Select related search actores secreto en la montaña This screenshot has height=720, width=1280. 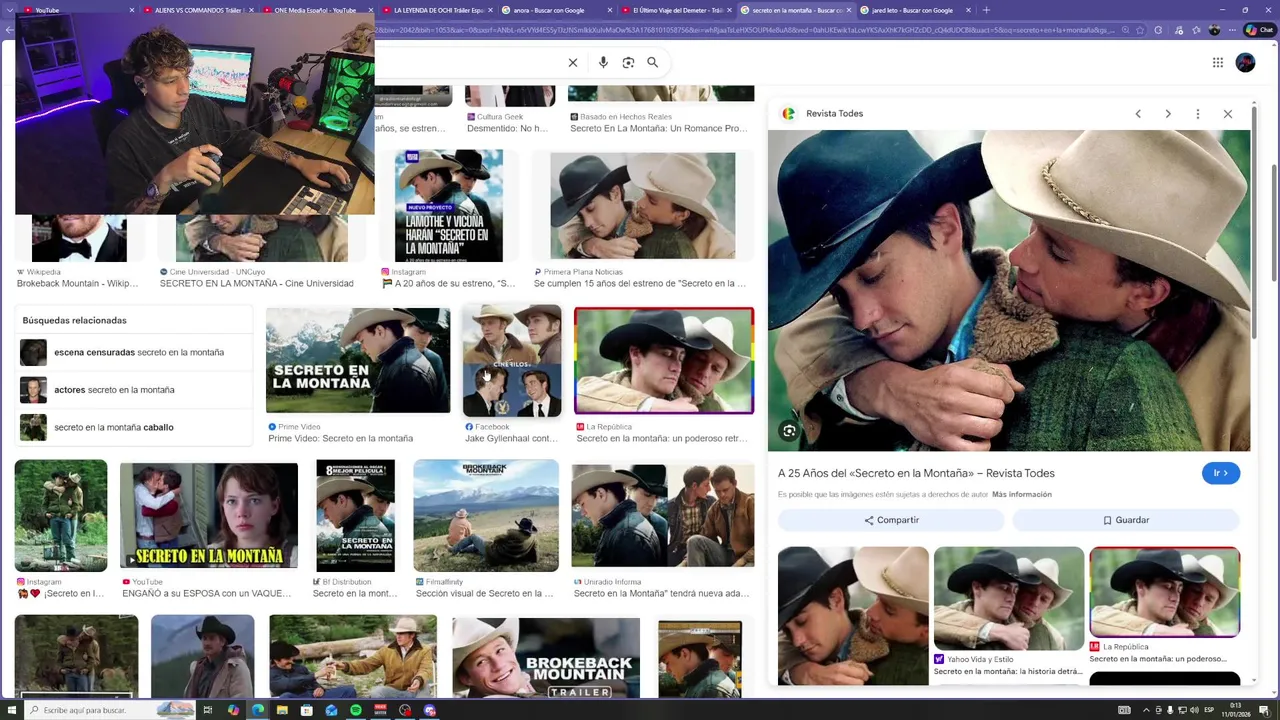pyautogui.click(x=134, y=390)
